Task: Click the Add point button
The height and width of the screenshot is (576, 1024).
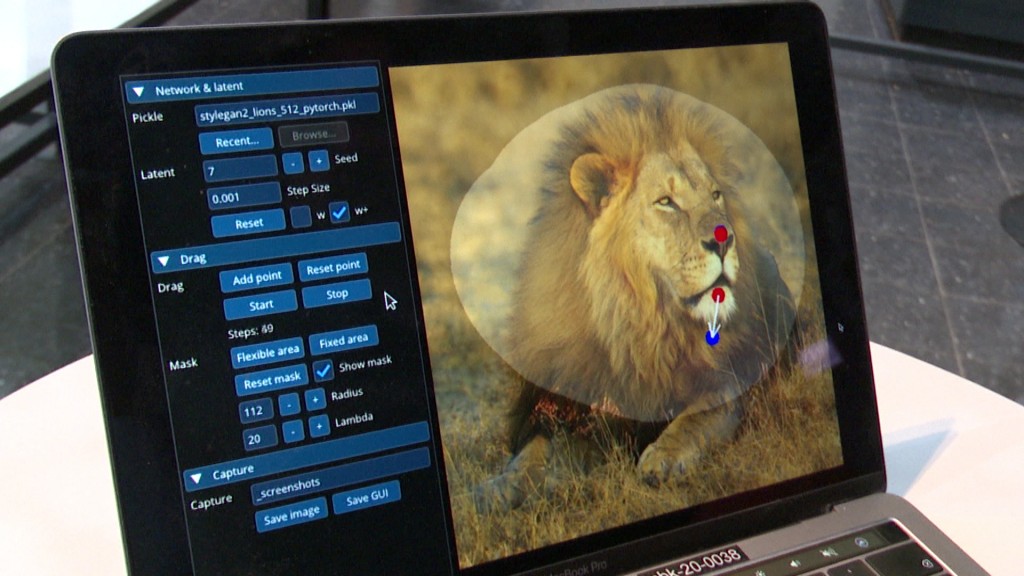Action: pyautogui.click(x=257, y=278)
